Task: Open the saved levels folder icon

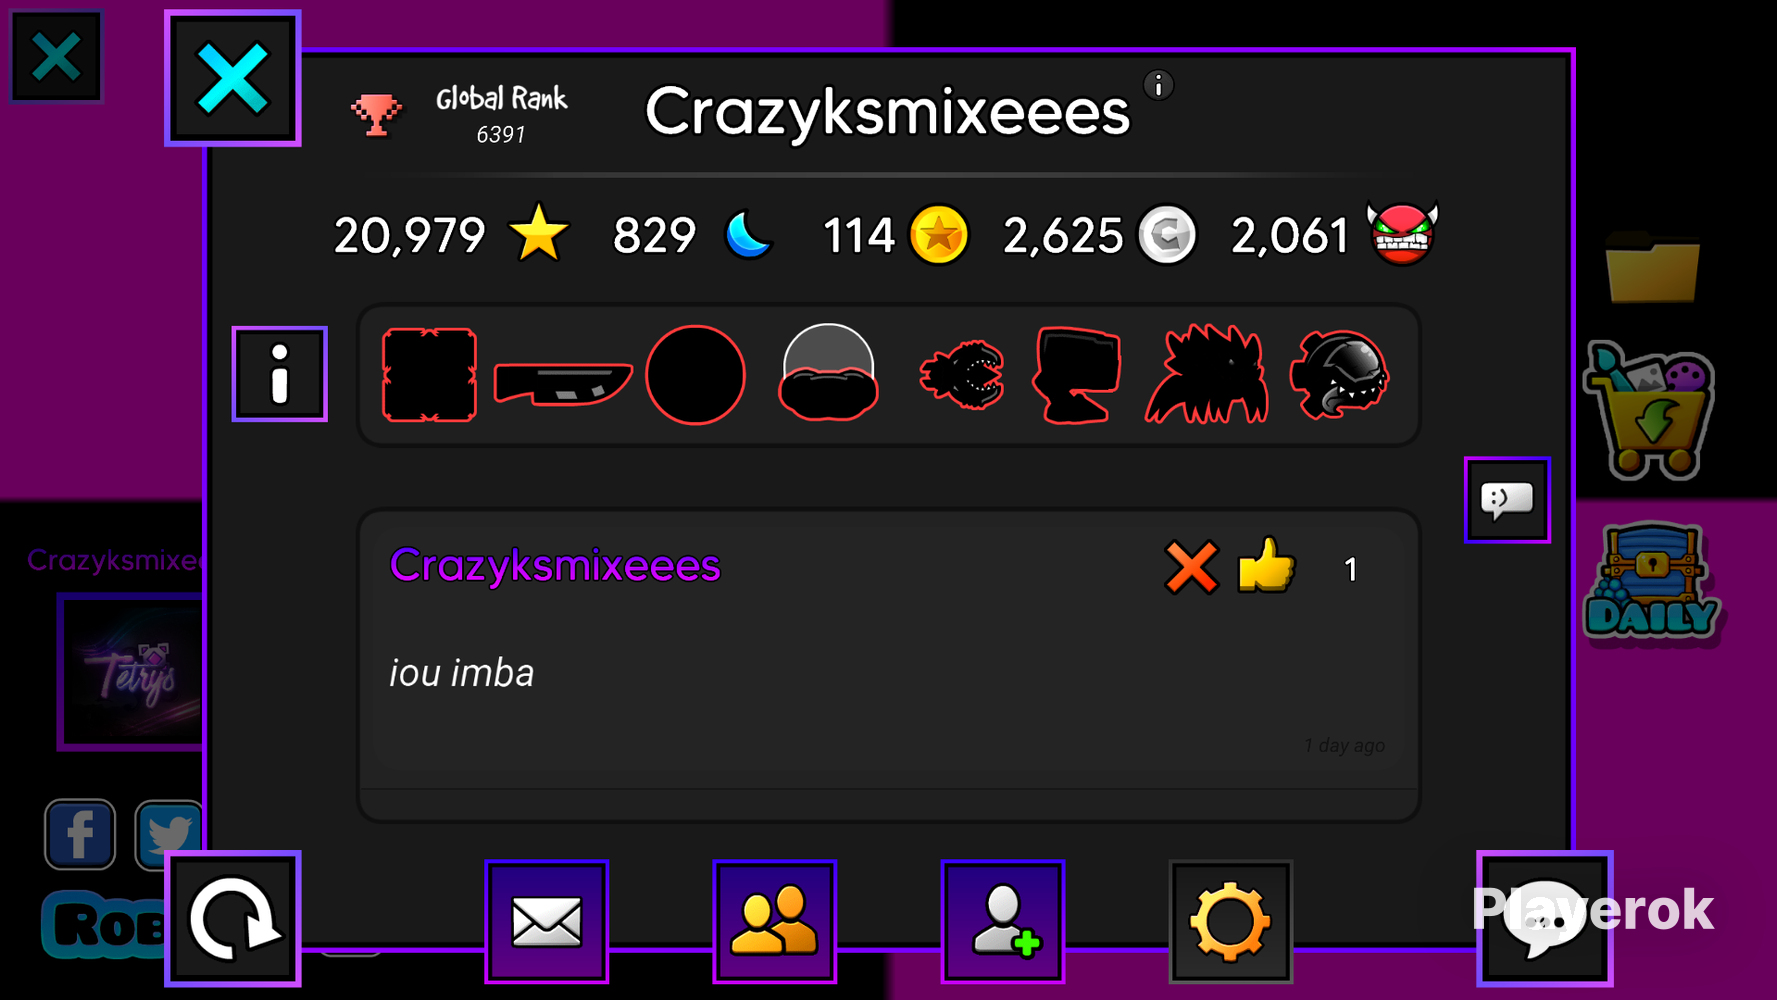Action: point(1652,267)
